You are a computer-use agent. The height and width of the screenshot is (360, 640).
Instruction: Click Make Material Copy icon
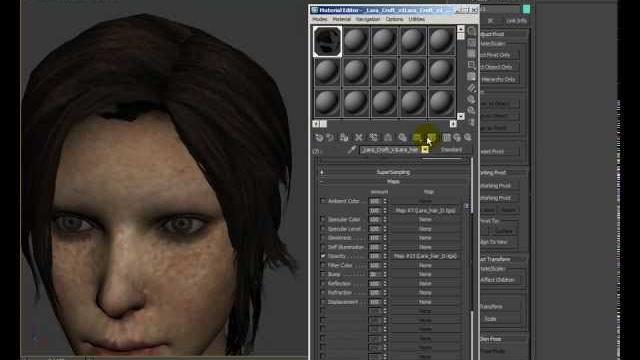click(x=373, y=138)
